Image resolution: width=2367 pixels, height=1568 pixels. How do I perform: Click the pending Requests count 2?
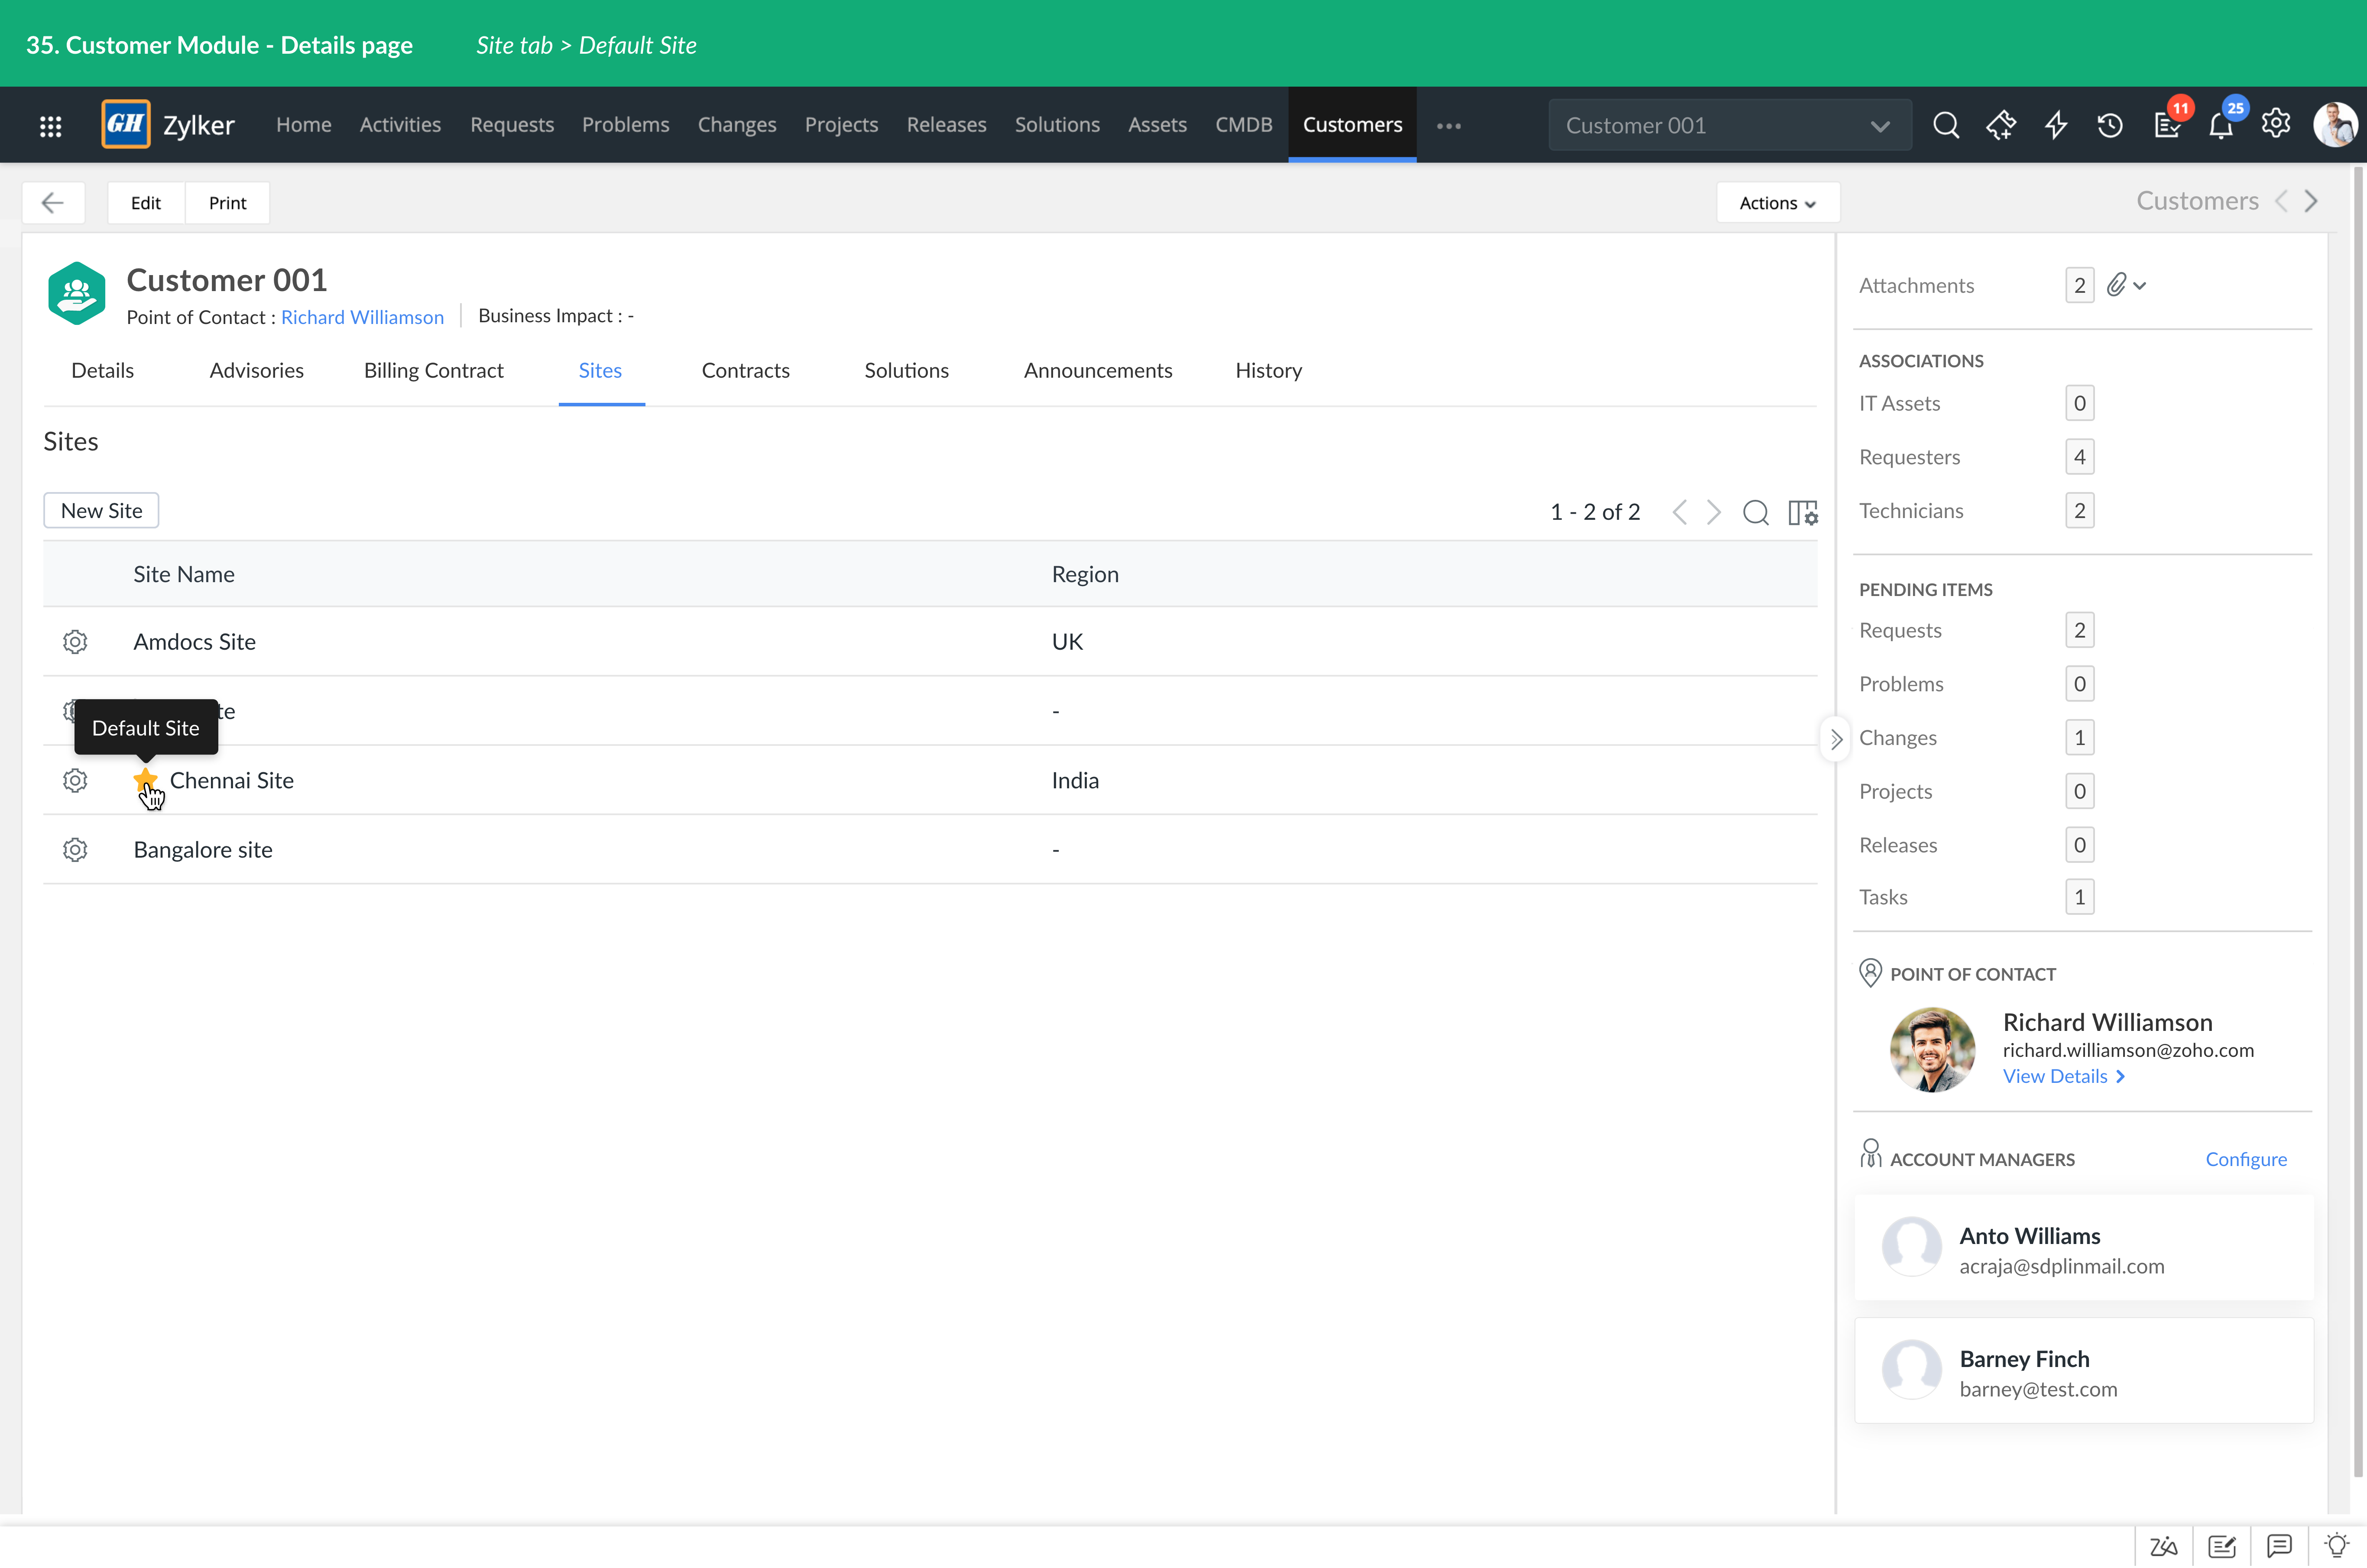(2079, 630)
